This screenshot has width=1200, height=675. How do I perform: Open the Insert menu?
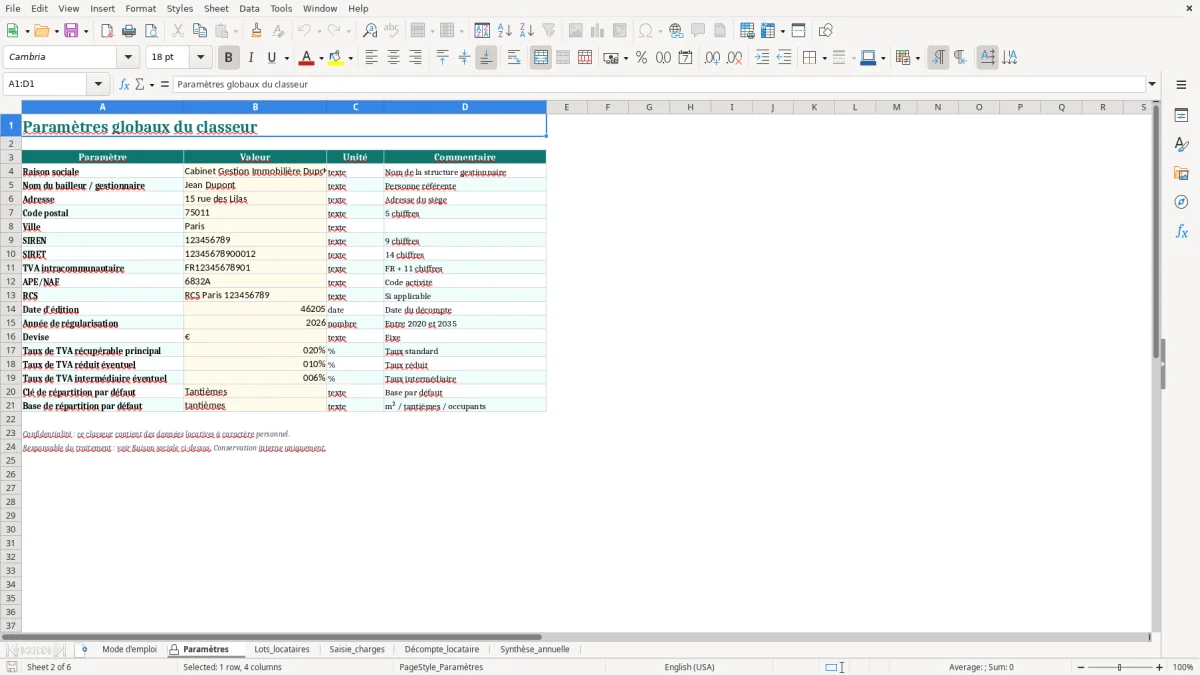click(102, 8)
